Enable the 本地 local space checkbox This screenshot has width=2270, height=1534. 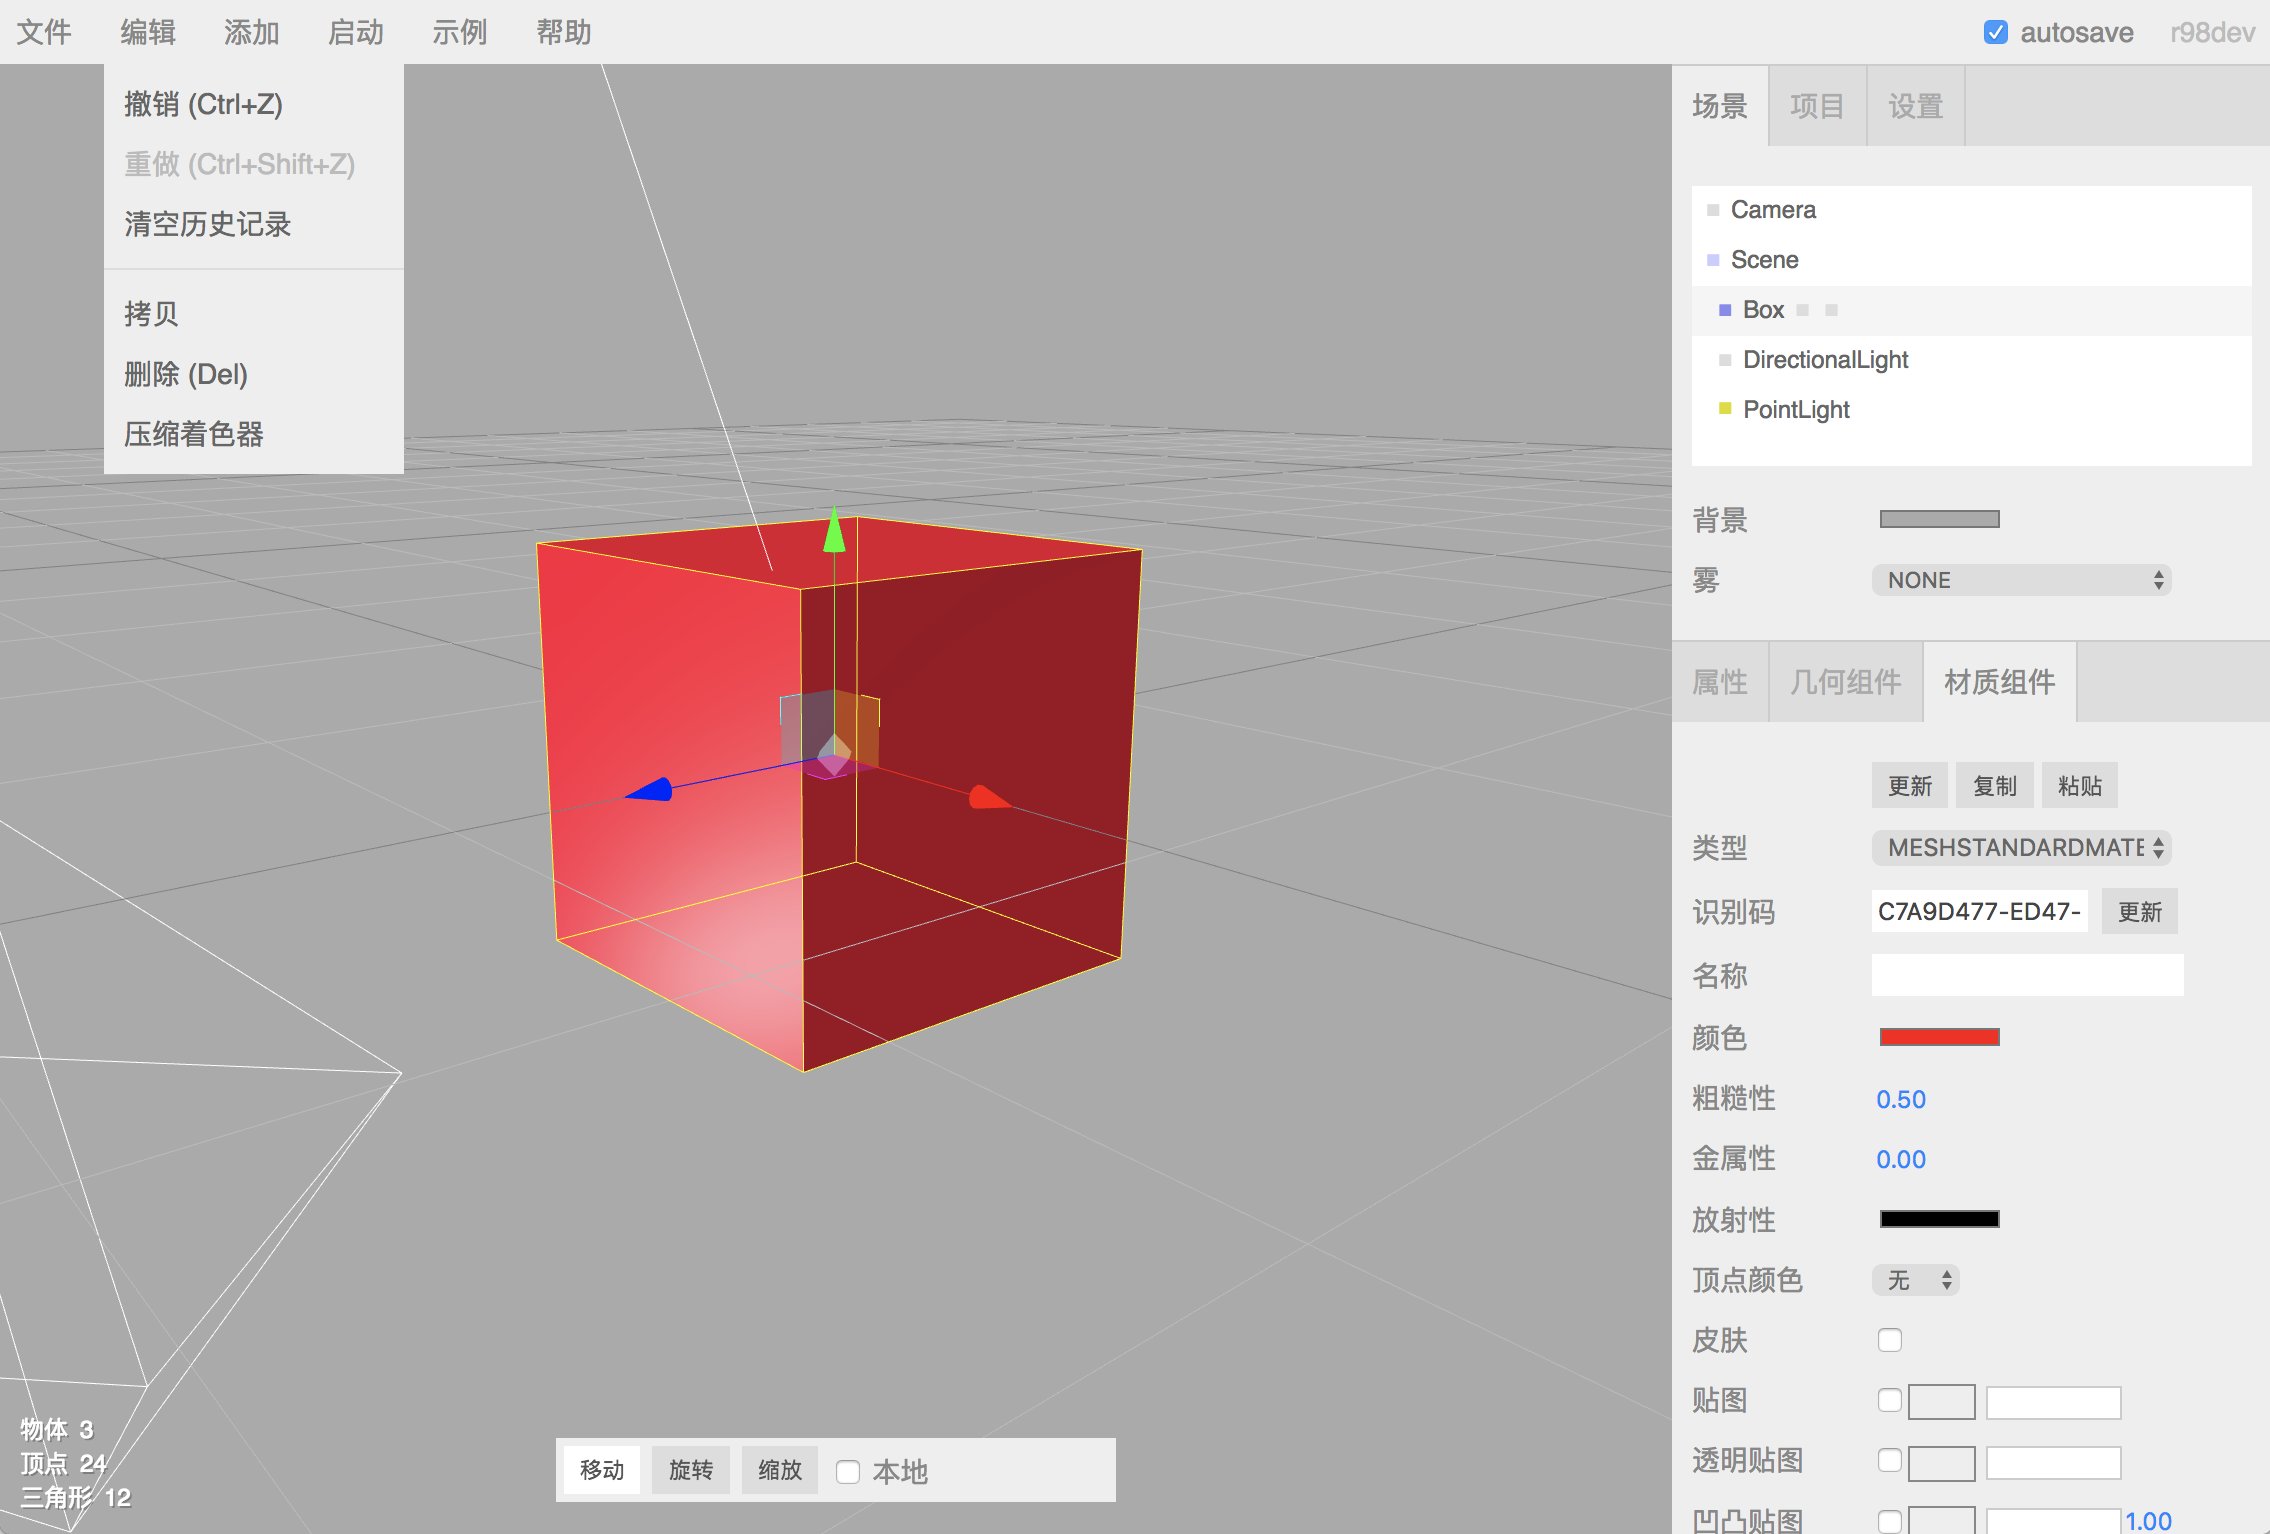point(847,1471)
